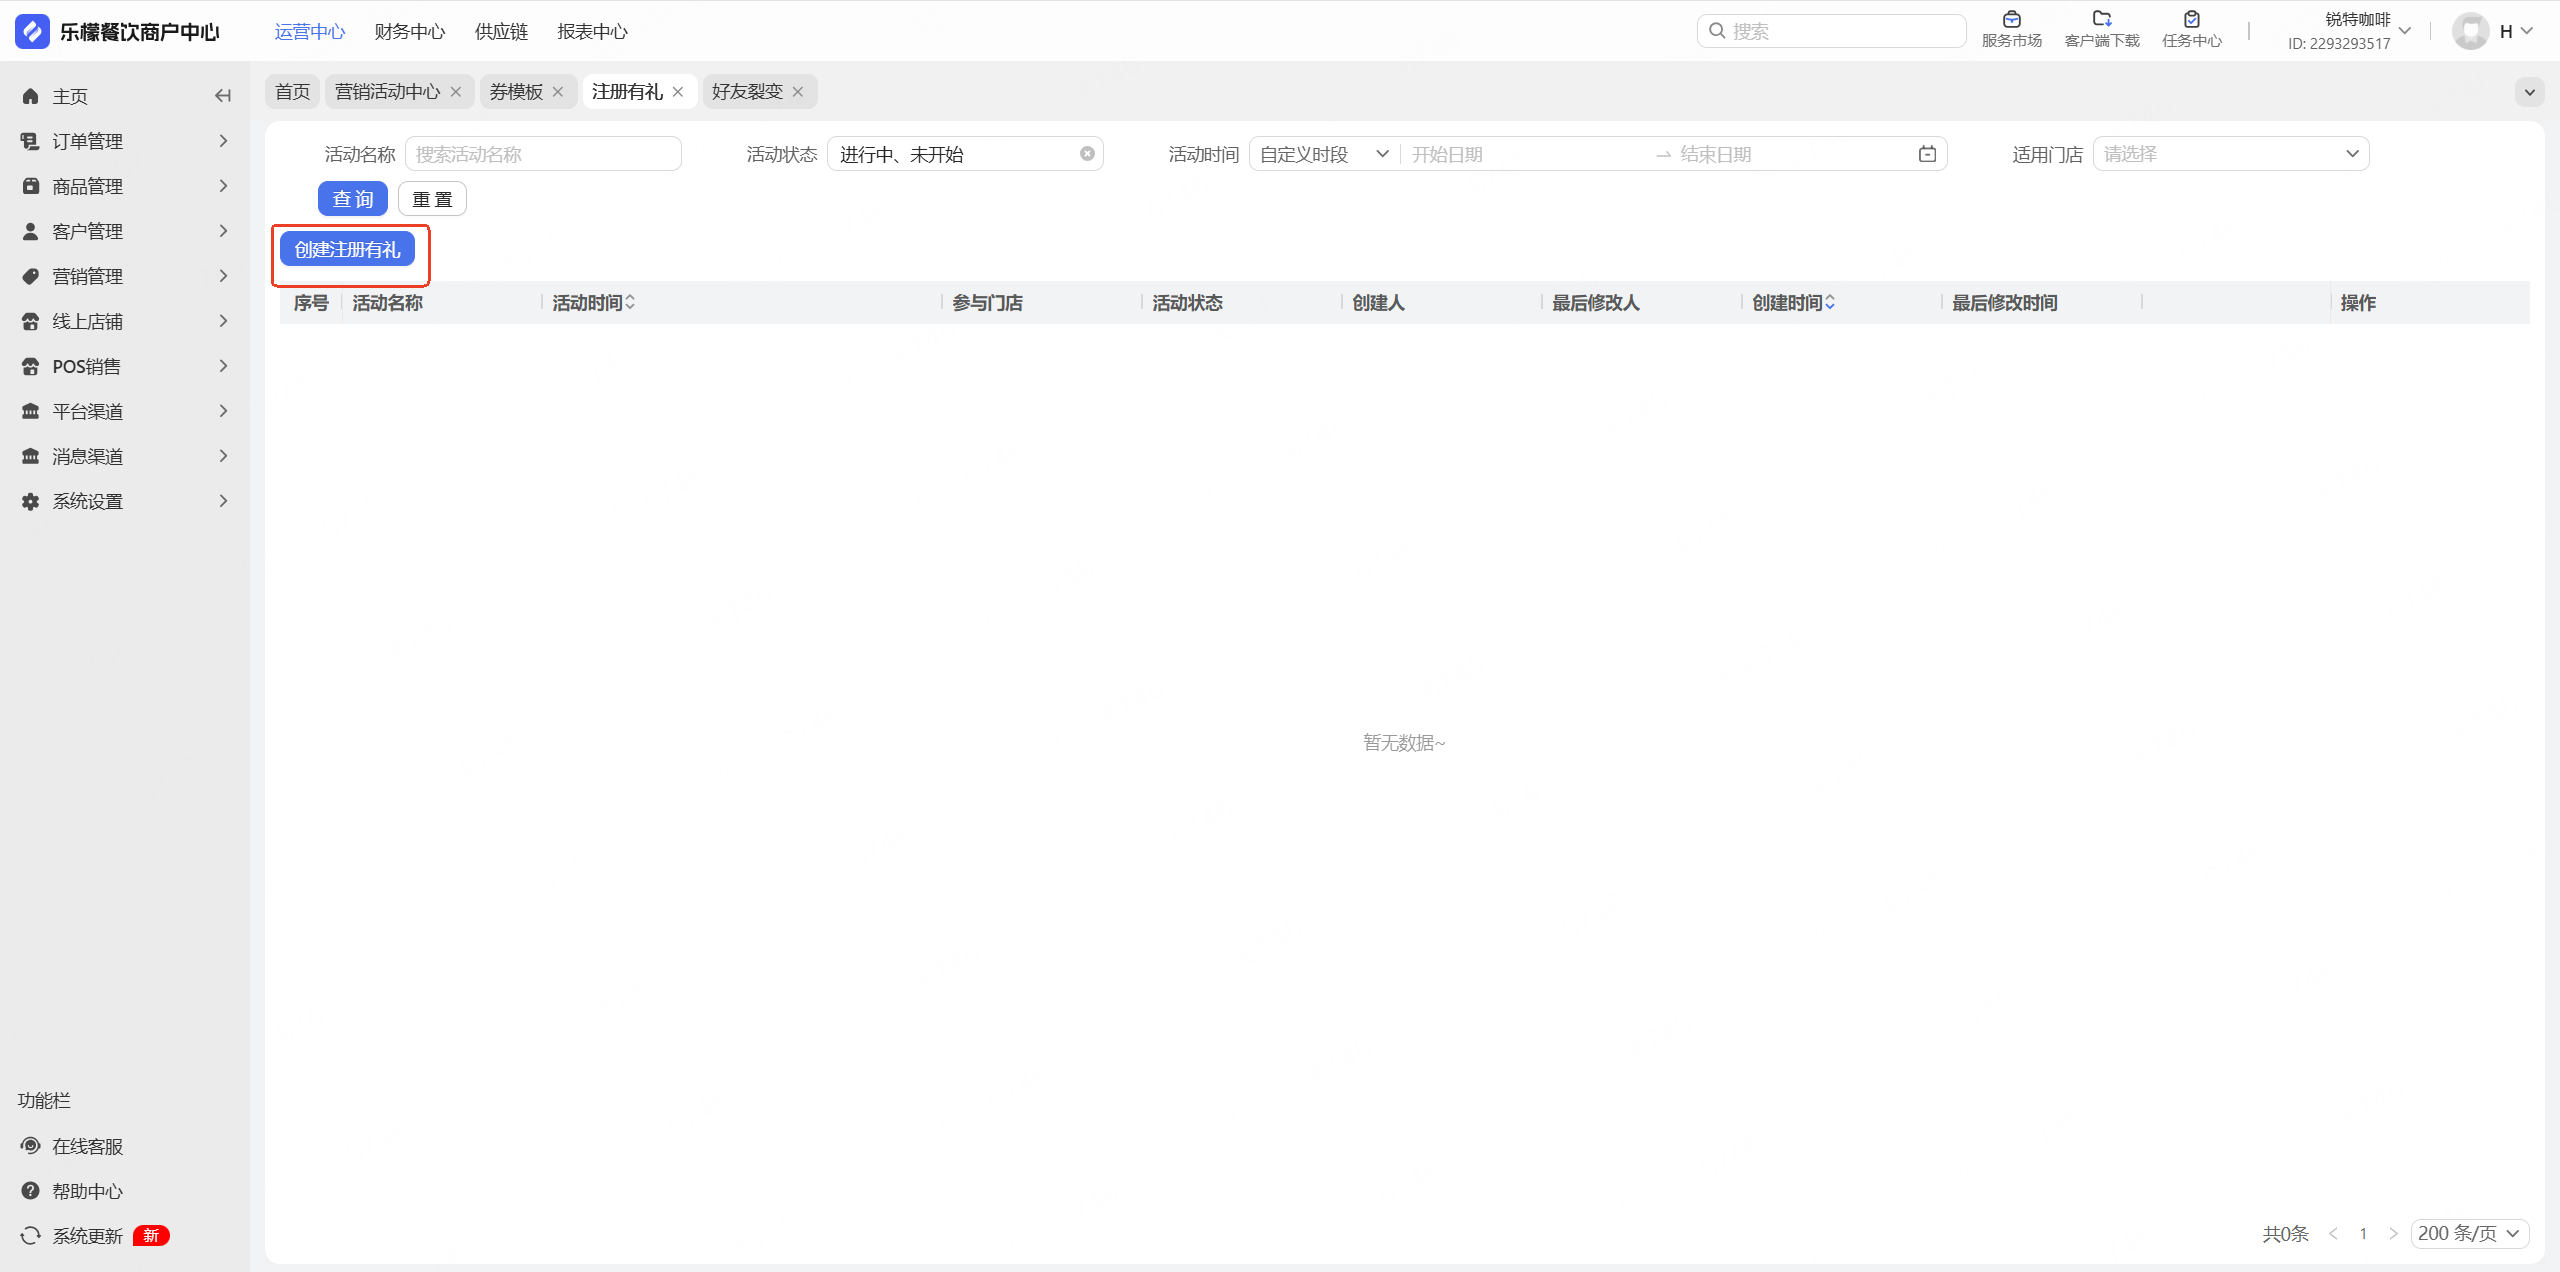The width and height of the screenshot is (2560, 1272).
Task: Focus the 搜索活动名称 input field
Action: [x=543, y=154]
